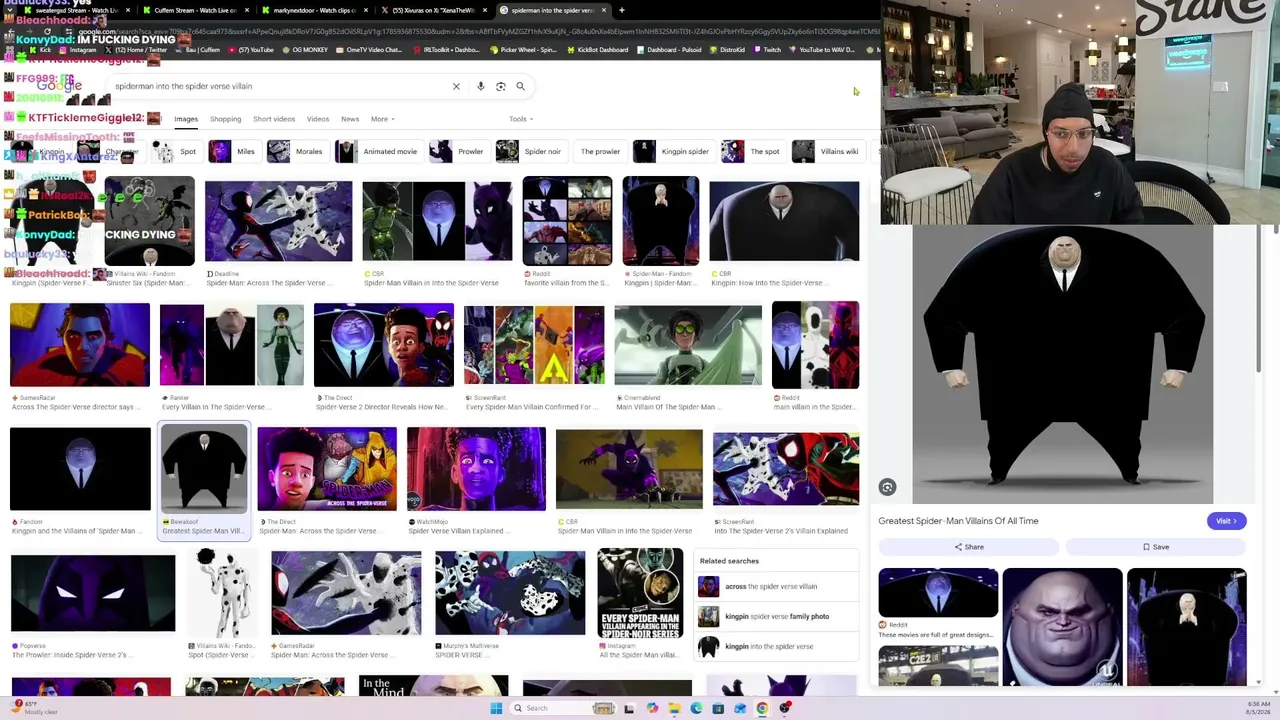Image resolution: width=1280 pixels, height=720 pixels.
Task: Open the Picker Wheel bookmark
Action: pyautogui.click(x=523, y=49)
